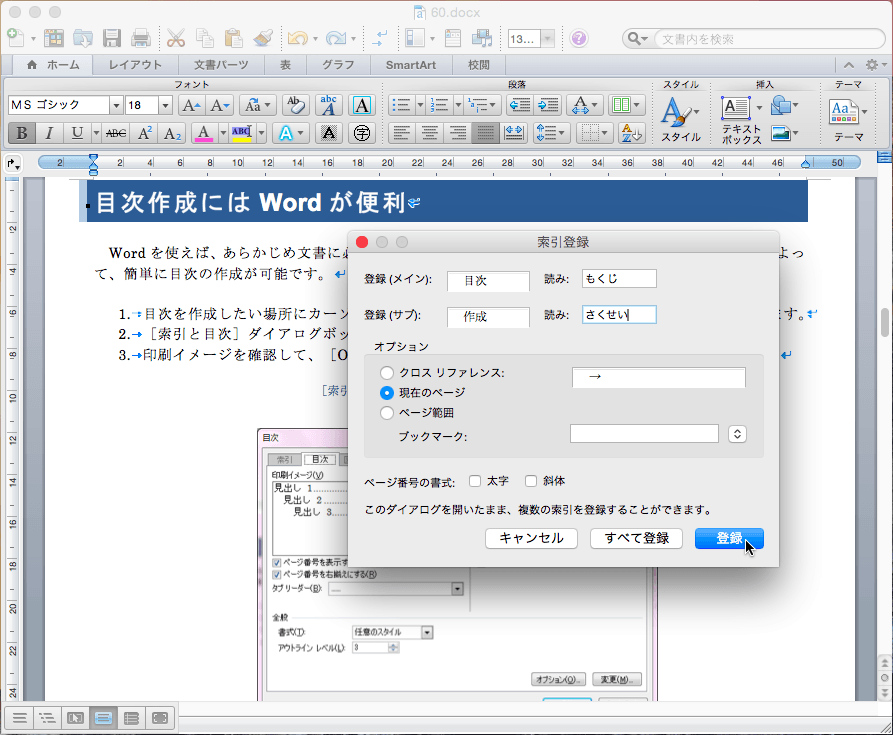Switch to draft view at bottom bar
Image resolution: width=893 pixels, height=735 pixels.
point(19,718)
